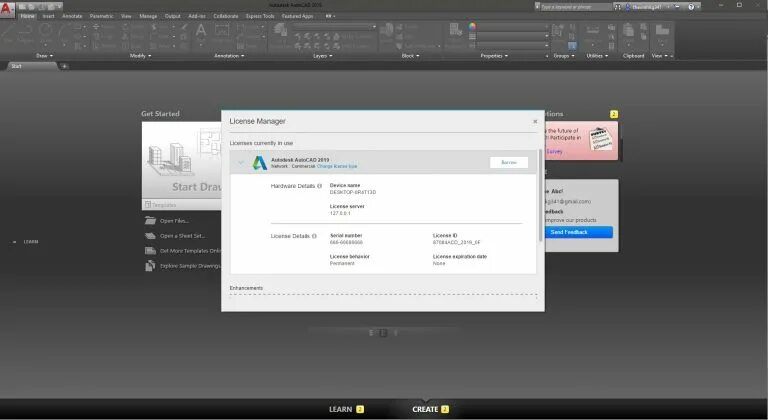Open the Collaborate ribbon tab
The height and width of the screenshot is (420, 768).
point(225,16)
